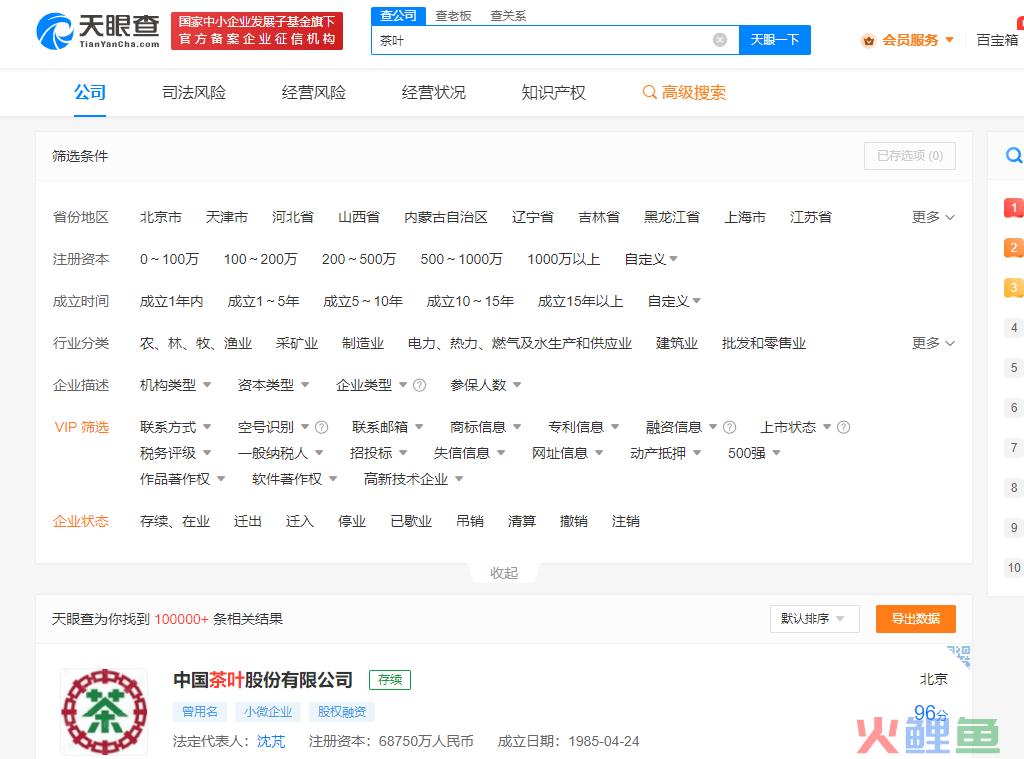1024x759 pixels.
Task: Click the crown icon beside 会员服务
Action: (868, 40)
